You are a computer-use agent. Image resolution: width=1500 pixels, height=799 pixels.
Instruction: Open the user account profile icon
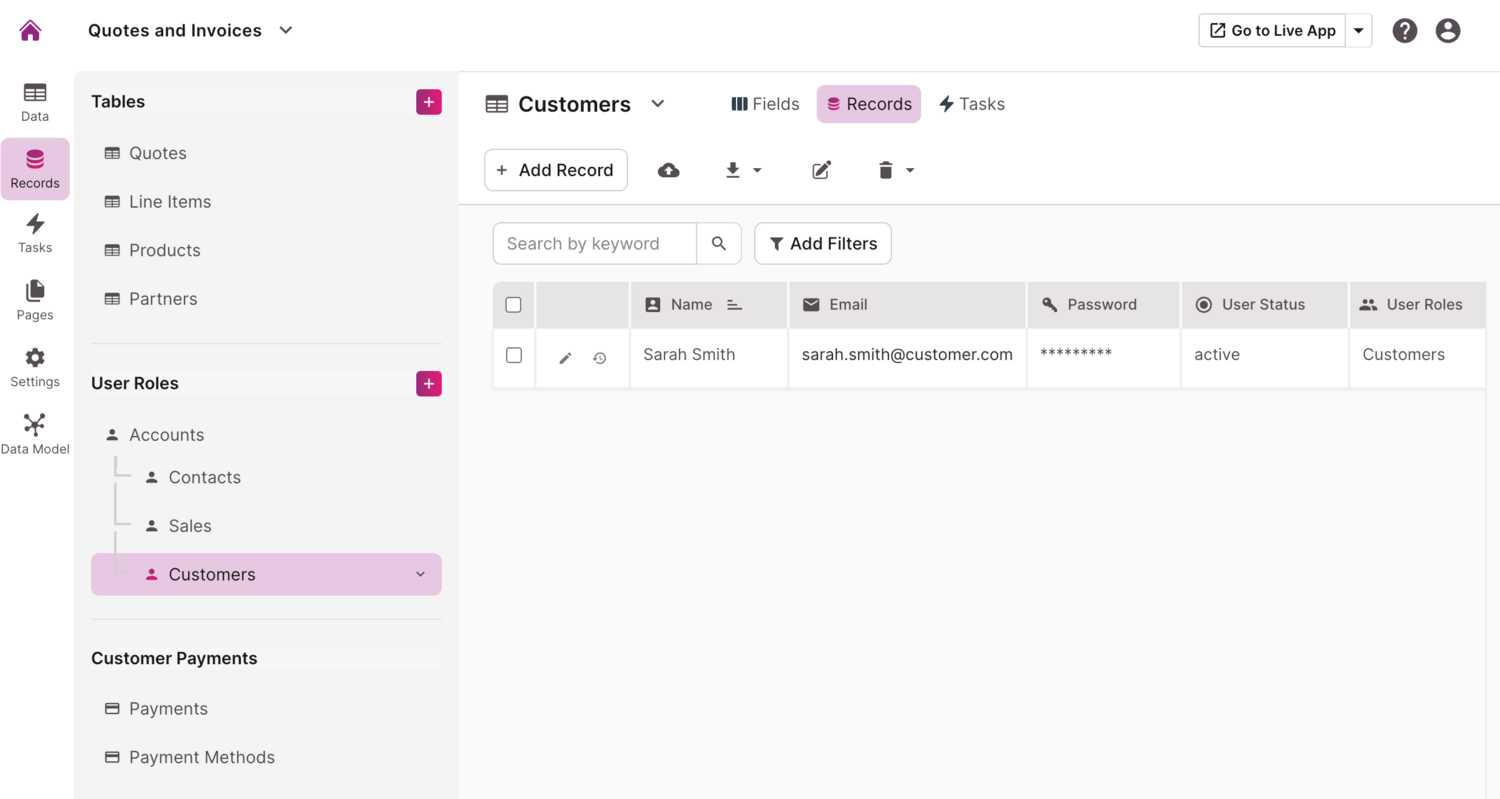(1448, 31)
